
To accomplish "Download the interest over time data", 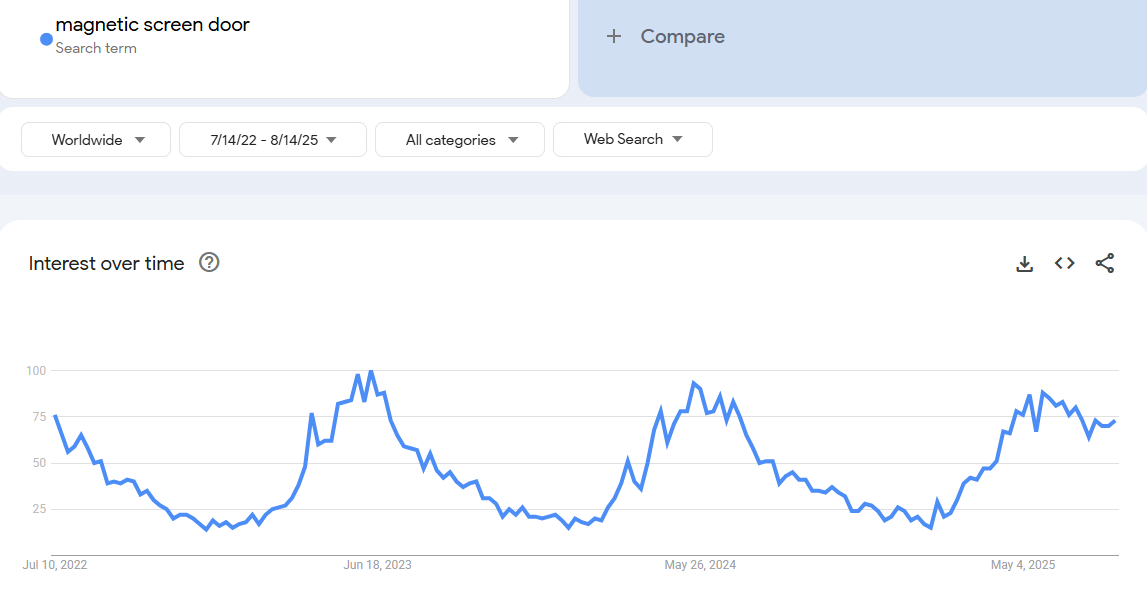I will point(1024,264).
